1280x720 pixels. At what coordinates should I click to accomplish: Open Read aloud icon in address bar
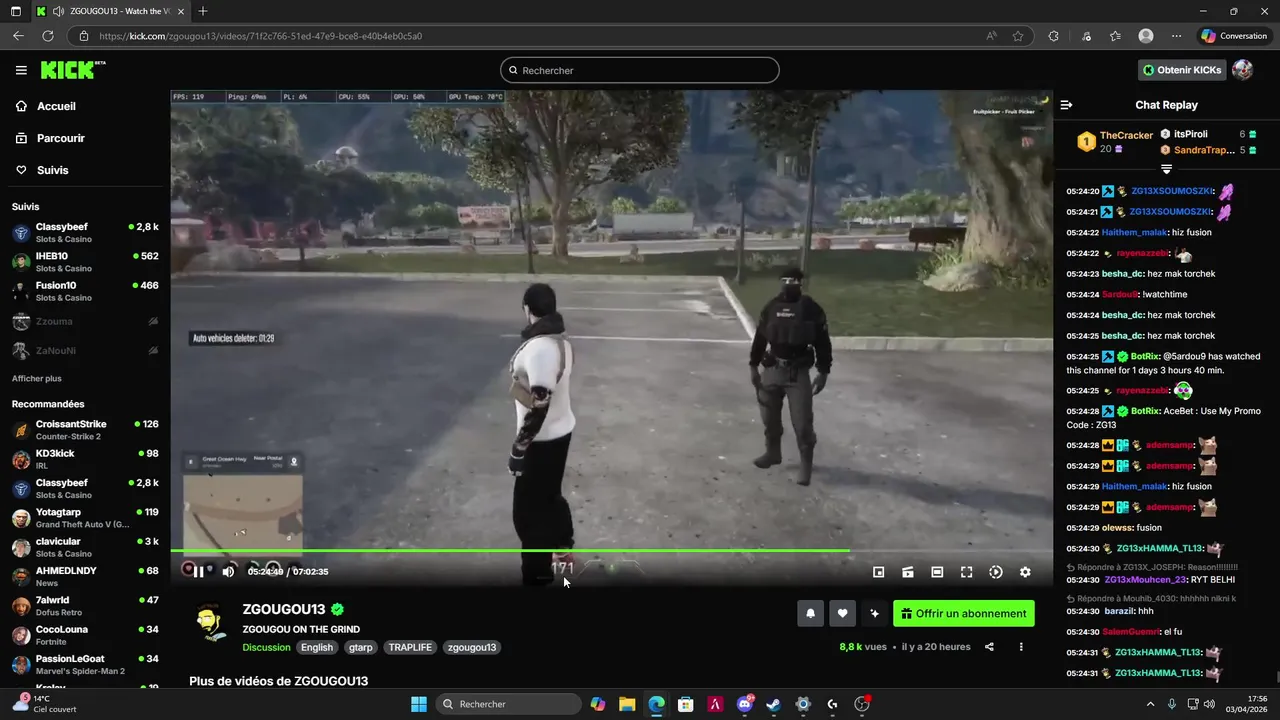click(x=991, y=36)
